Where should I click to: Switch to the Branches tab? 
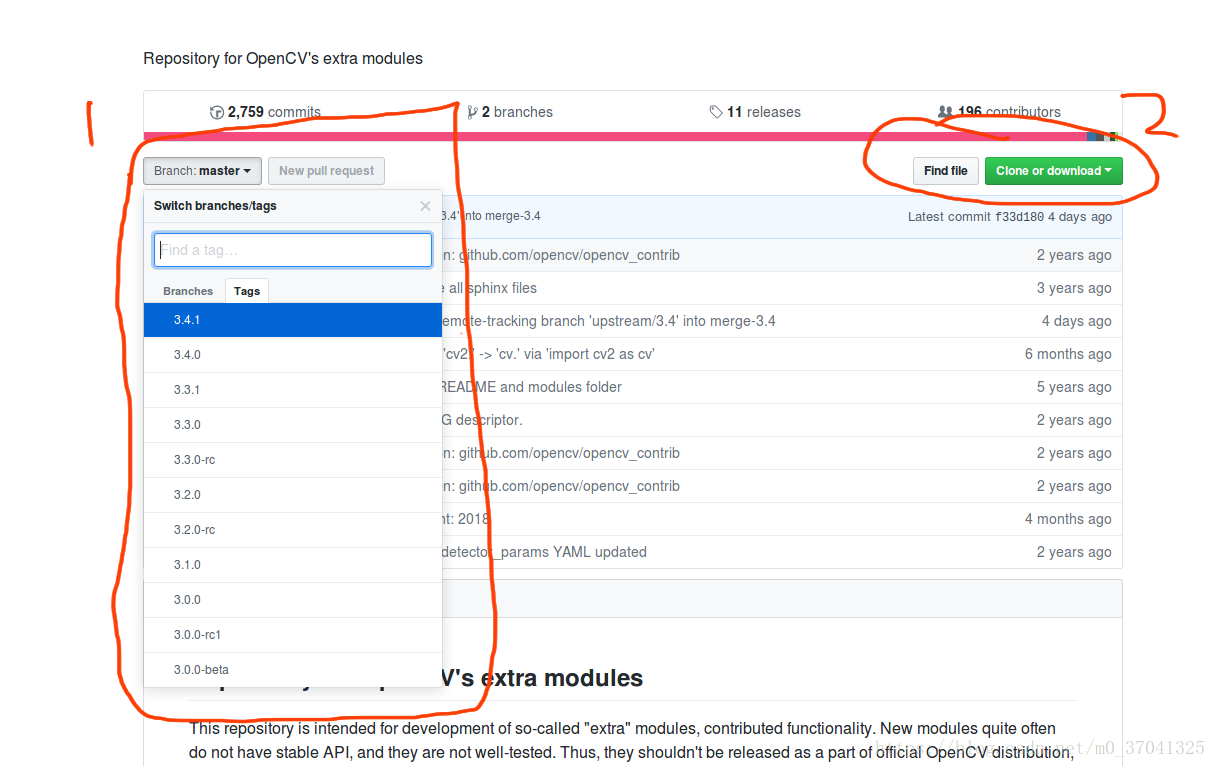[188, 291]
